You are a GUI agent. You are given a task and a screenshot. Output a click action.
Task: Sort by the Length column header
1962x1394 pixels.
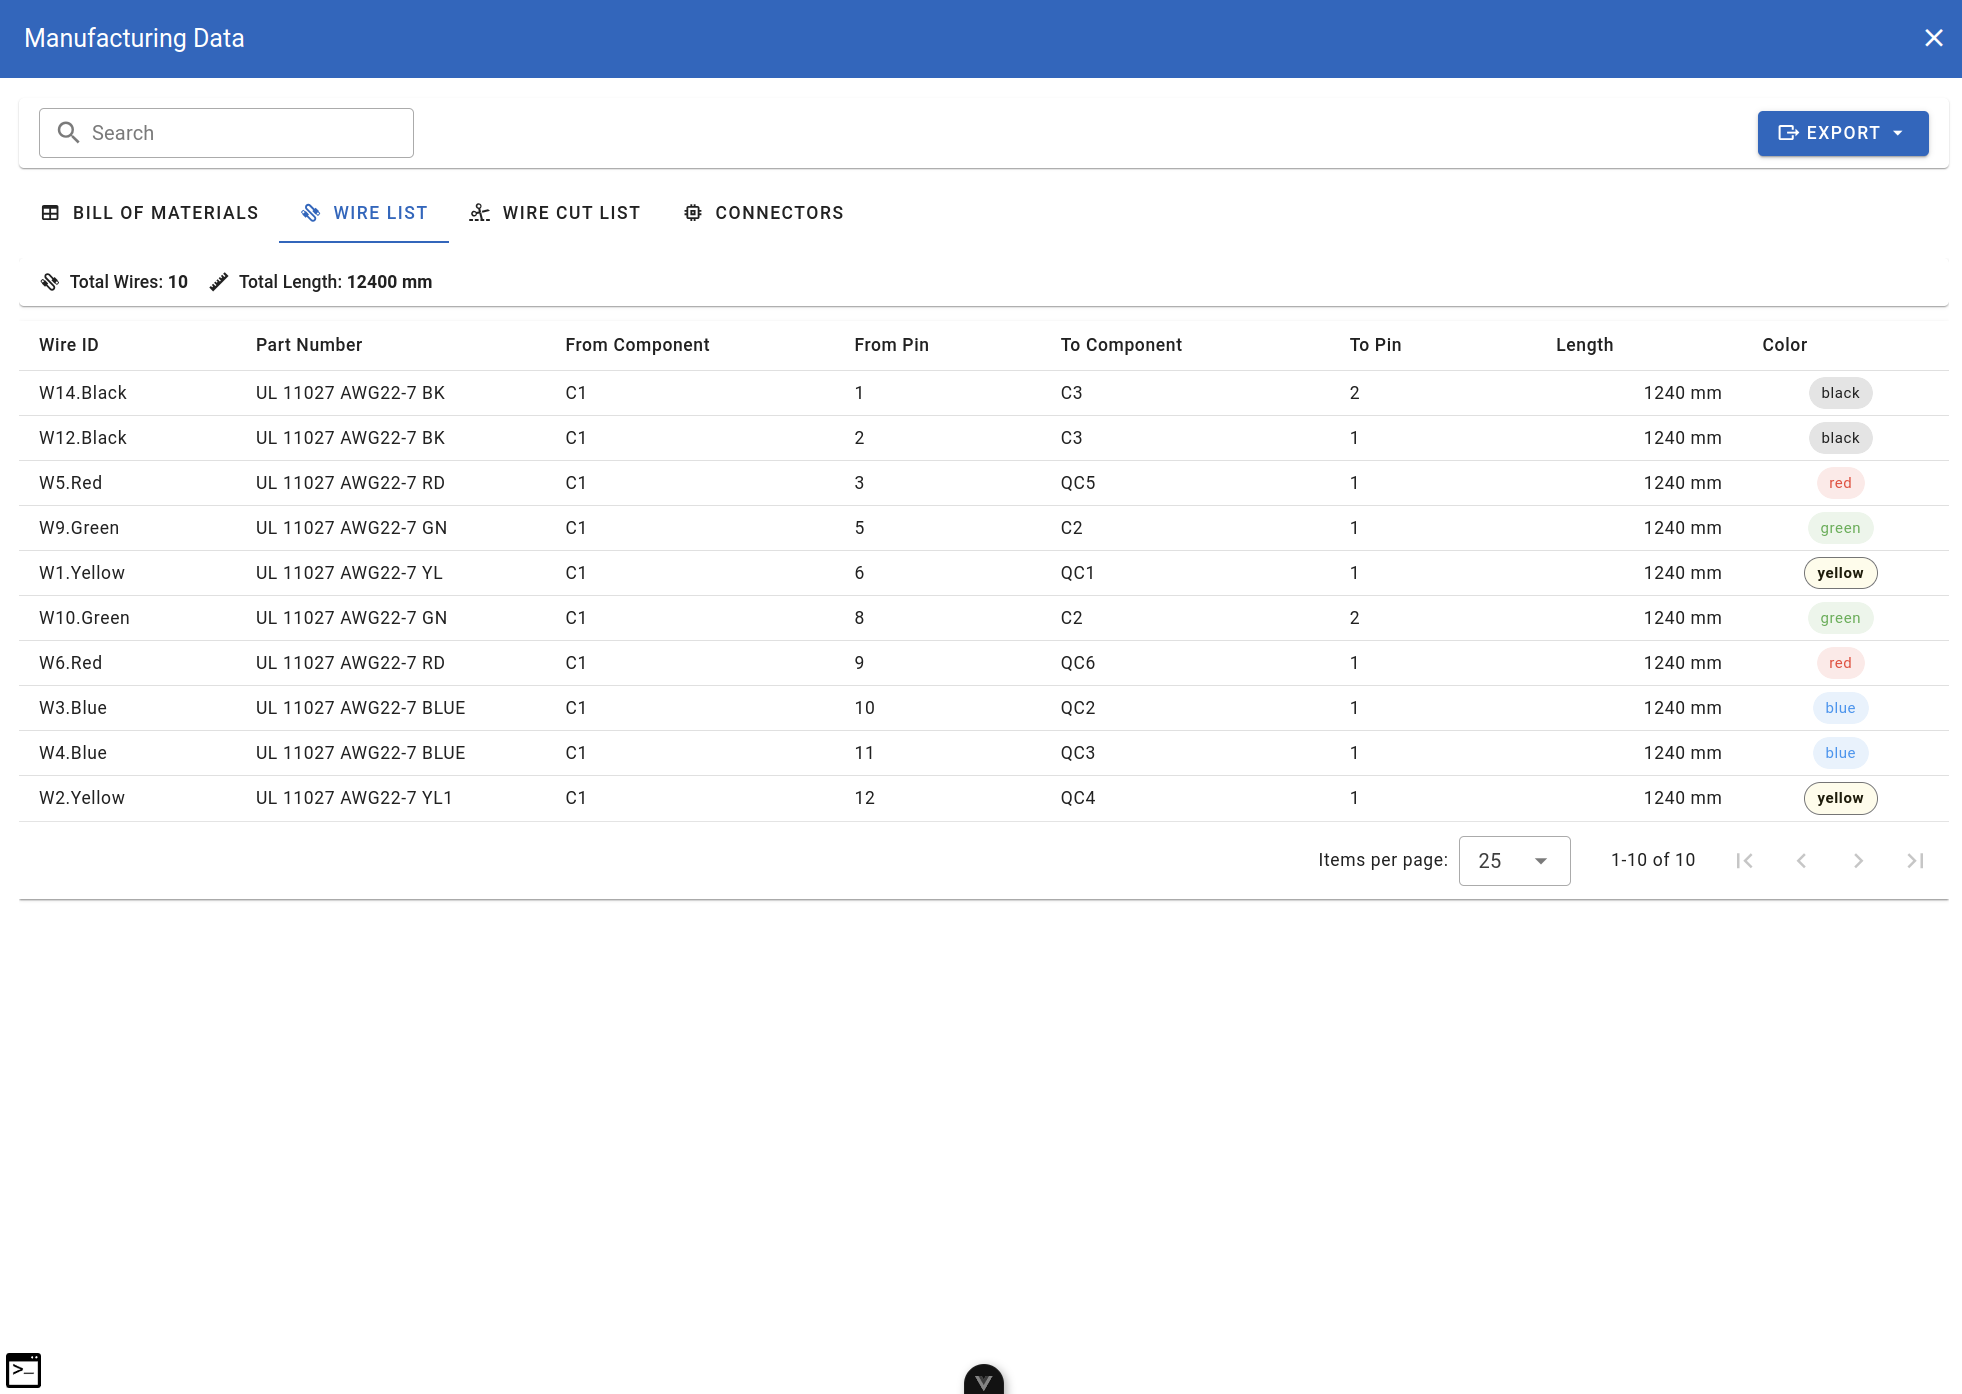click(x=1584, y=345)
